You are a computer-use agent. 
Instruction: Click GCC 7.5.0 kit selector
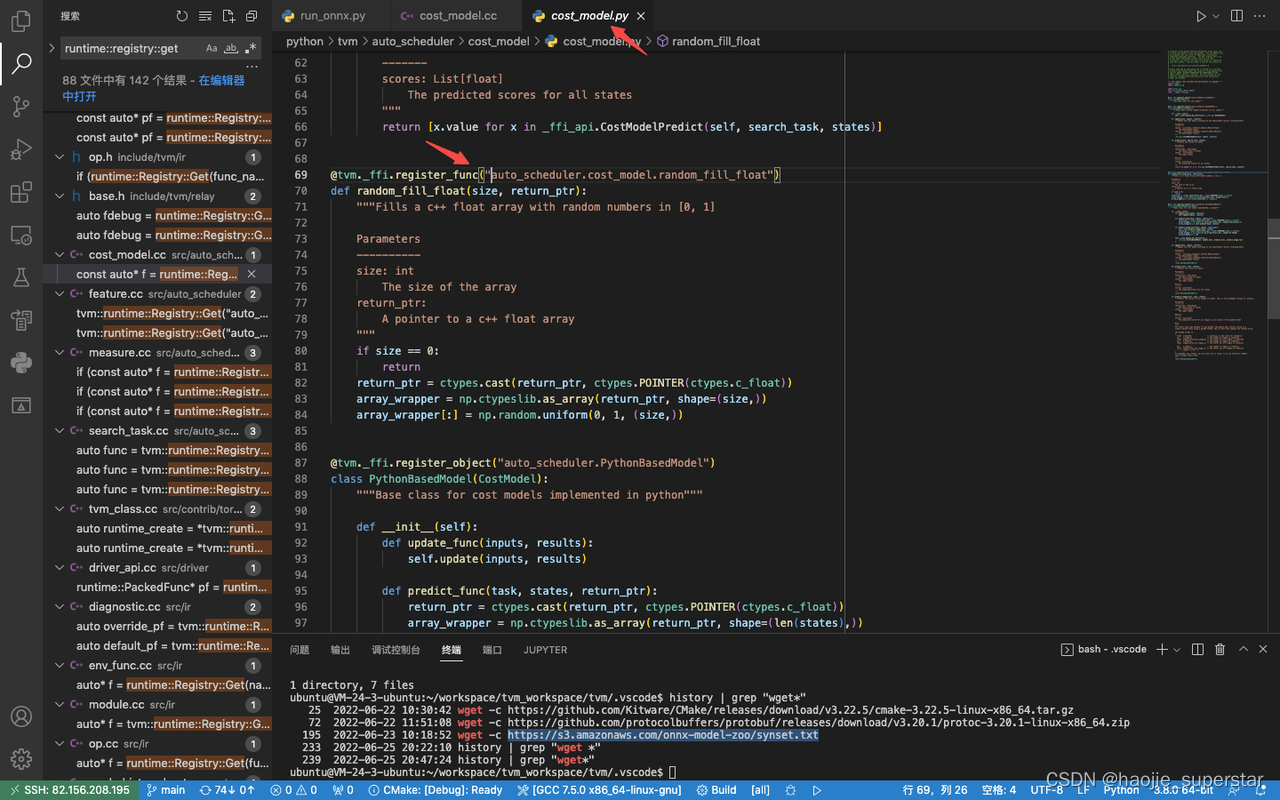coord(599,790)
